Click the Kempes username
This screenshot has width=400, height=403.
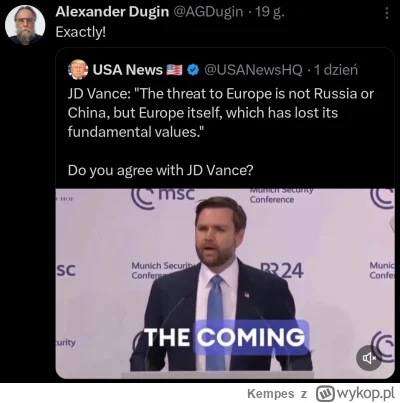coord(271,394)
